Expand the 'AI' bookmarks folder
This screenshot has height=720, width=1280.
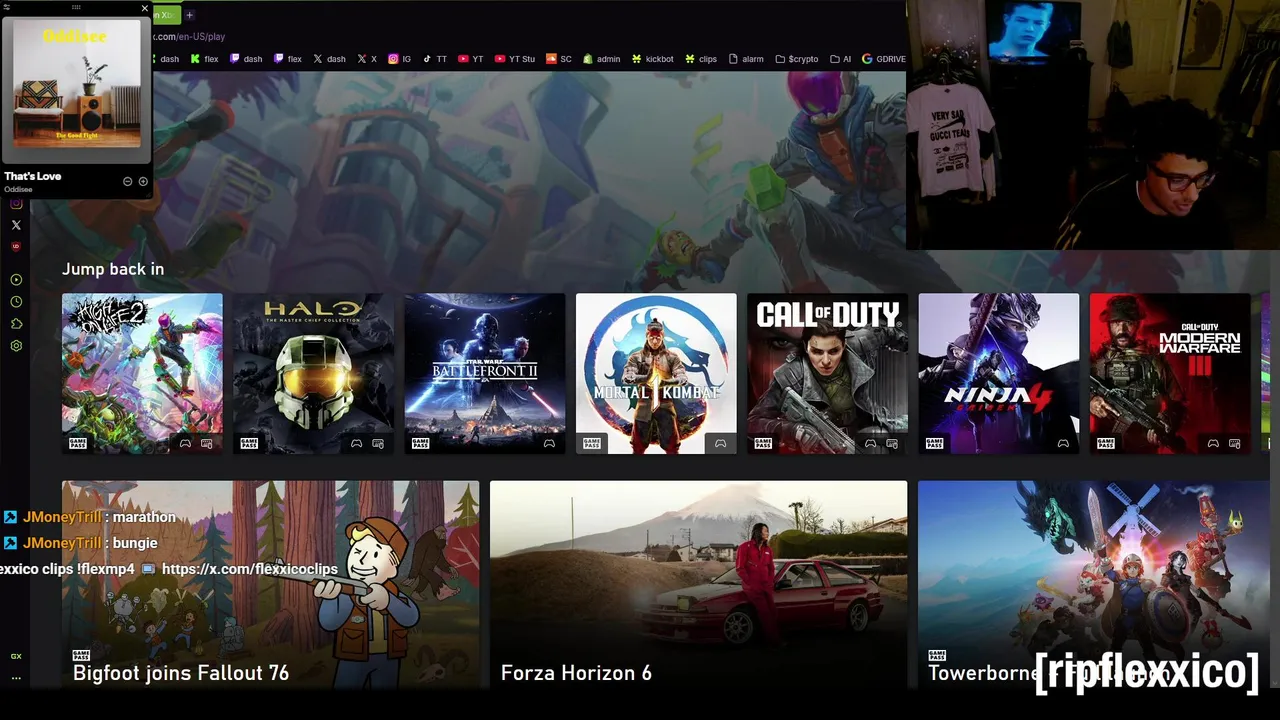pos(841,59)
